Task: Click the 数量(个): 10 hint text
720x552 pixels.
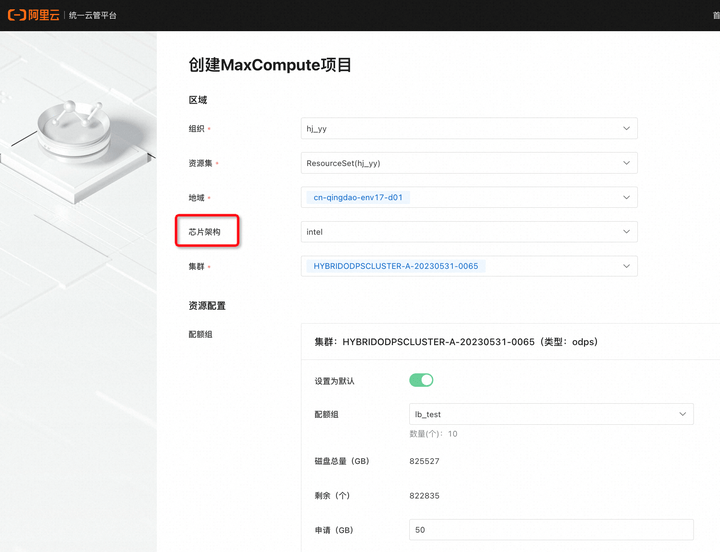Action: [x=433, y=434]
